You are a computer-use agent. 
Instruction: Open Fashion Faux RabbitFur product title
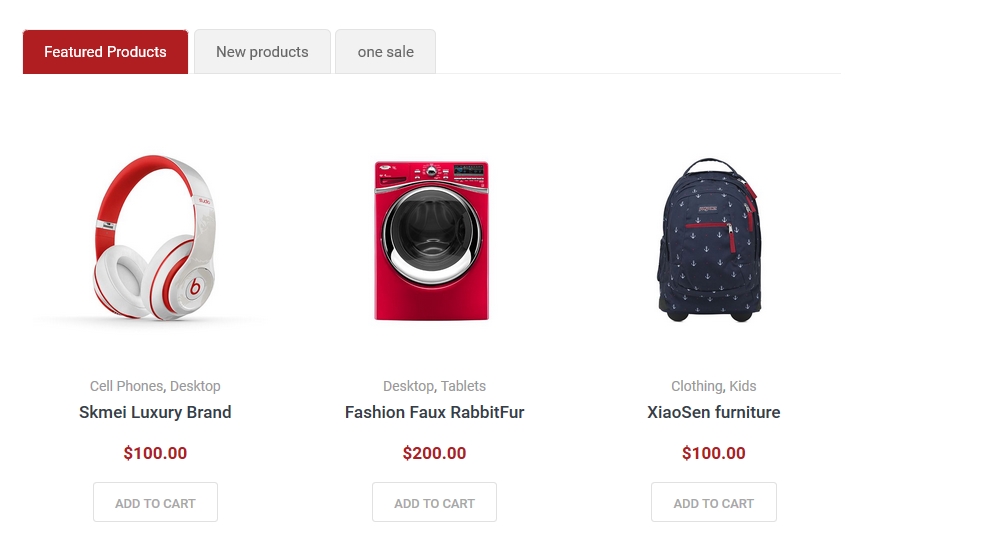434,412
